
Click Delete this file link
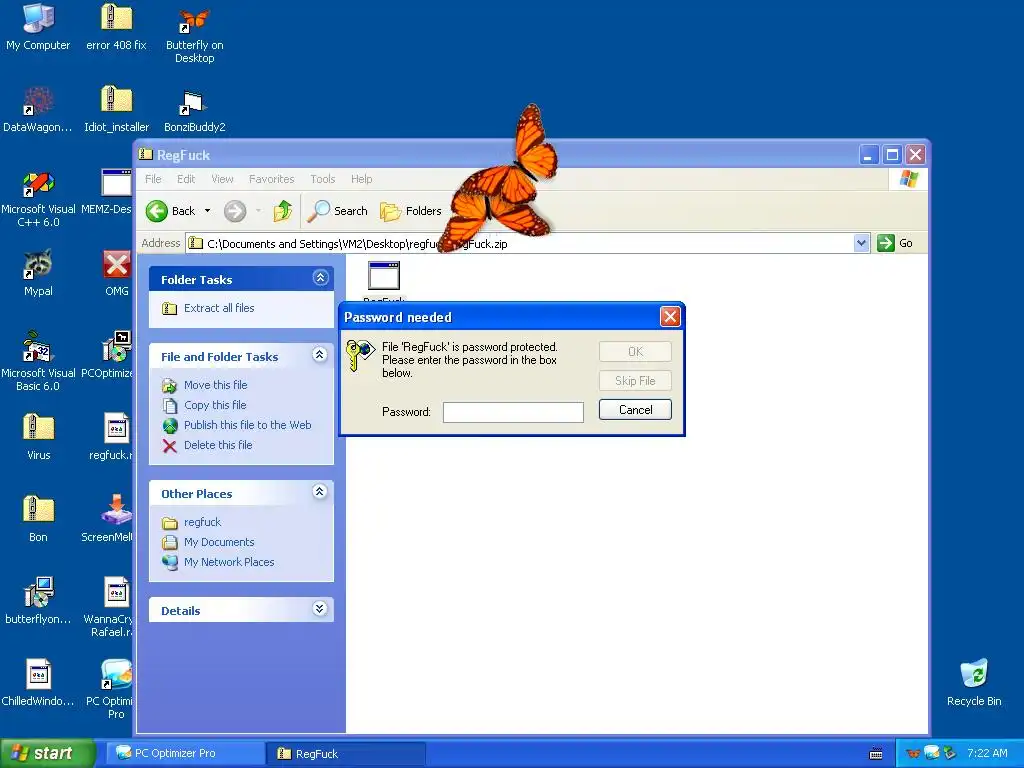pos(218,445)
